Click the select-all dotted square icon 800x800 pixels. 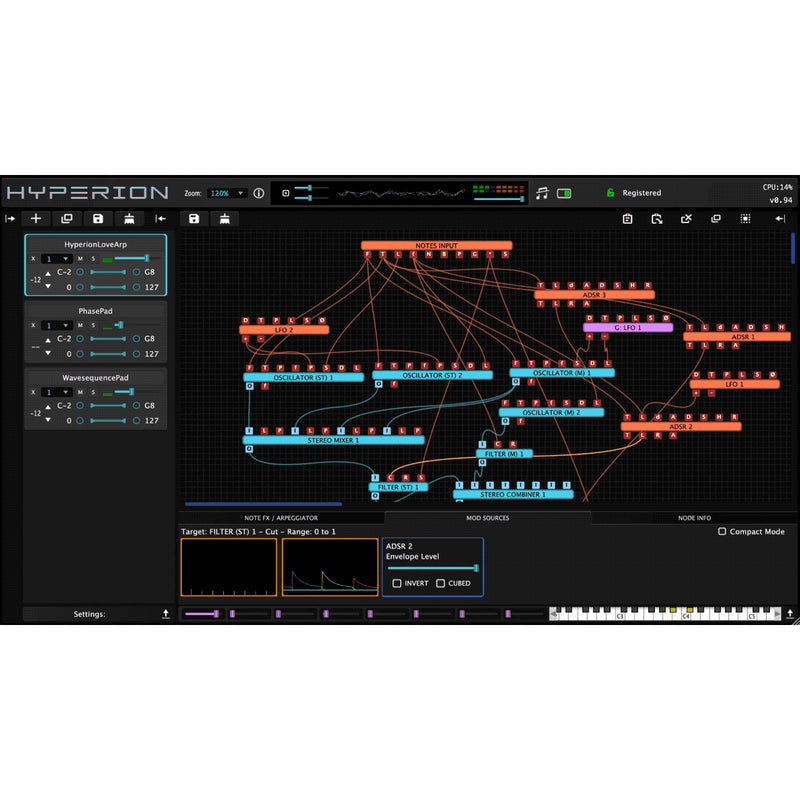pos(745,218)
